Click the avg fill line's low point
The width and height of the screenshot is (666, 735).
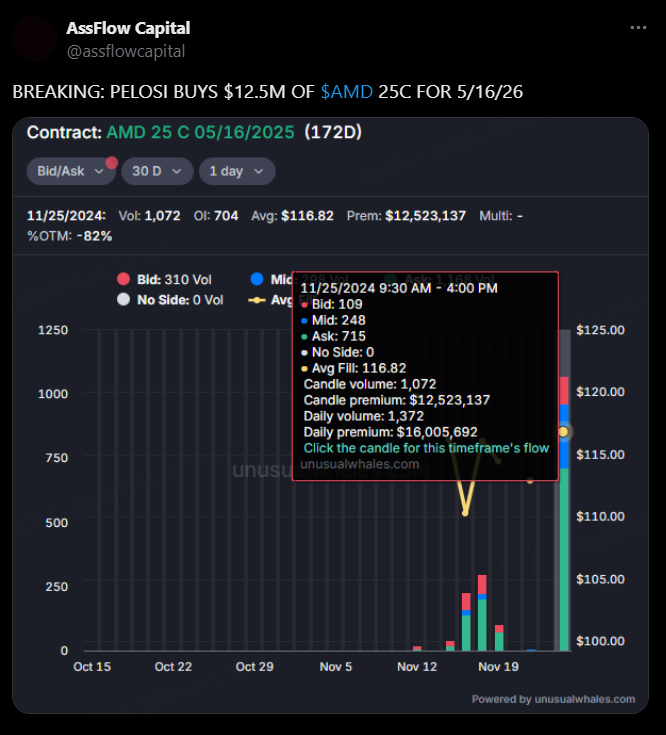click(x=465, y=512)
